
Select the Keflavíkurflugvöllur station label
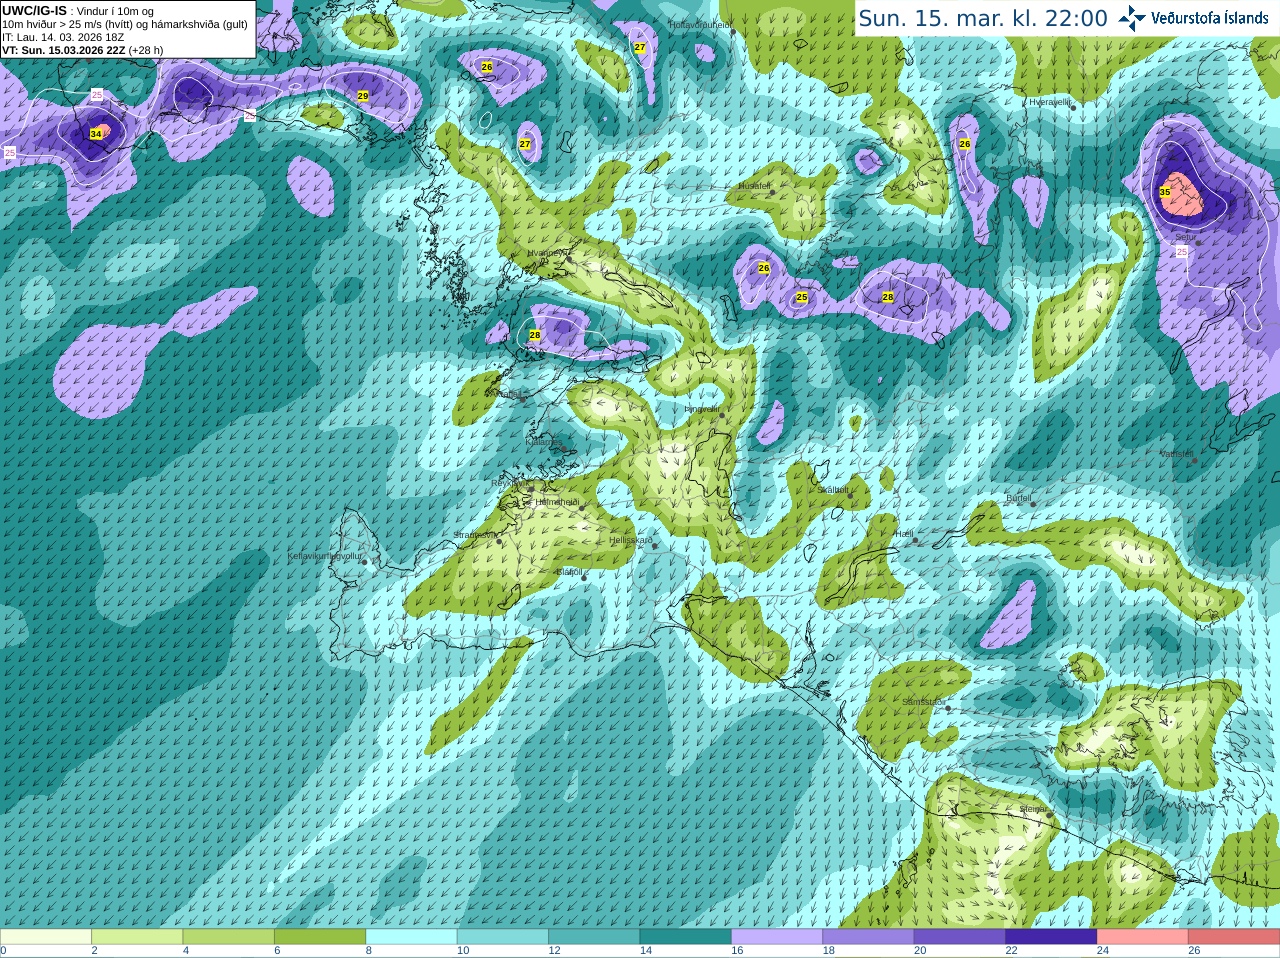click(324, 556)
